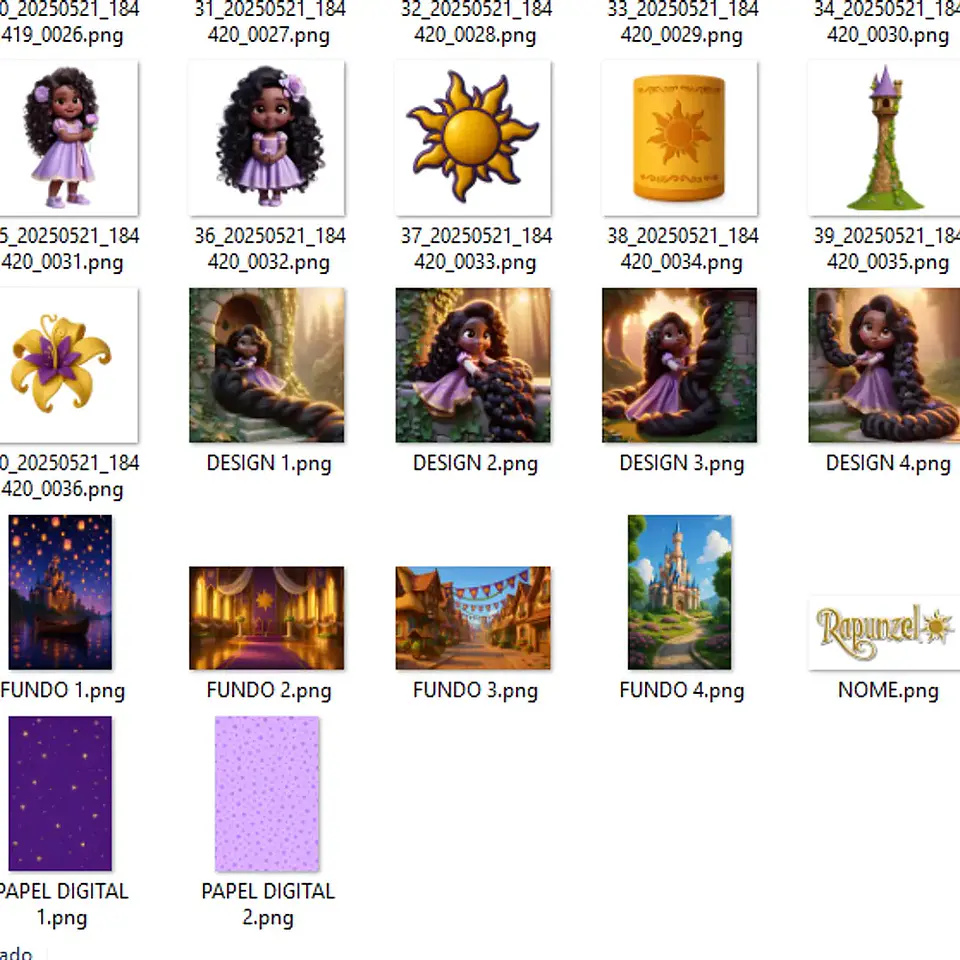The width and height of the screenshot is (960, 960).
Task: Select the tower thumbnail 39_20250521
Action: tap(884, 138)
